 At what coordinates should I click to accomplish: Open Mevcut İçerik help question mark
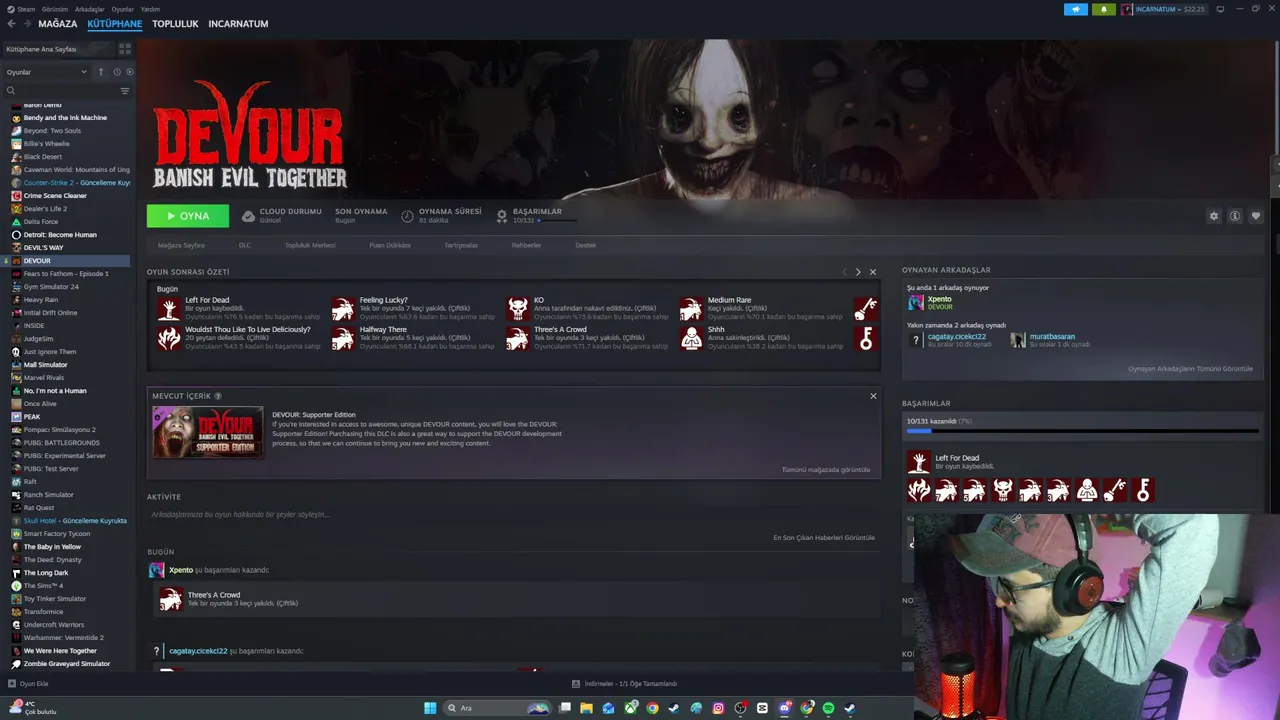(218, 396)
